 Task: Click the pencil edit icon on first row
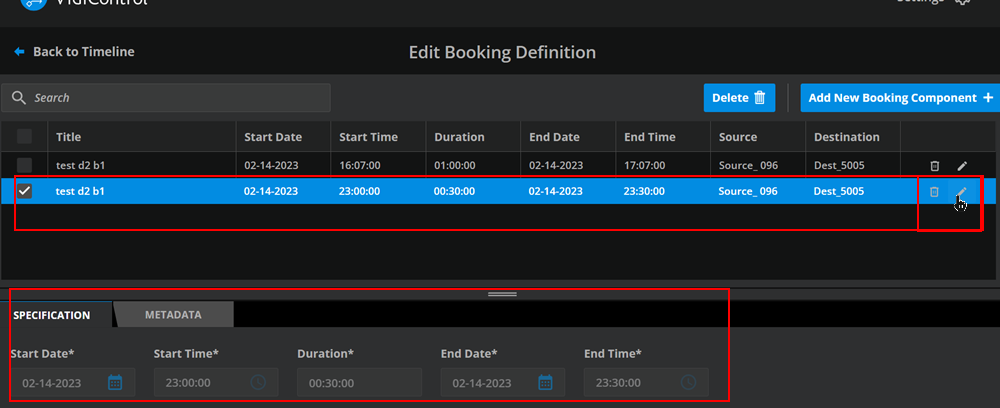[x=962, y=165]
